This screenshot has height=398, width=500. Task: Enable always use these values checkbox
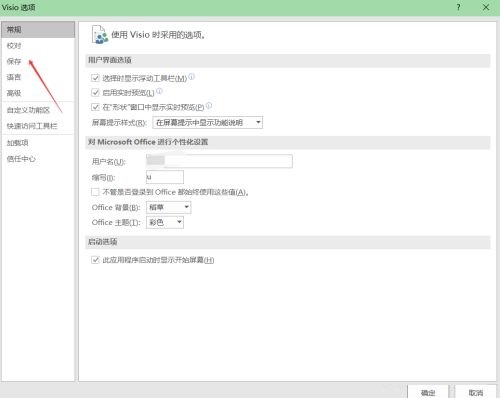click(95, 192)
